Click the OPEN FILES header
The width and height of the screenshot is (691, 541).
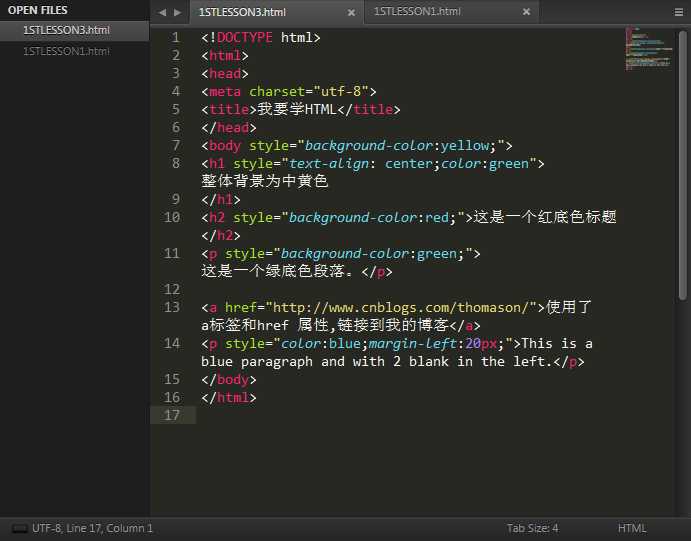tap(37, 10)
